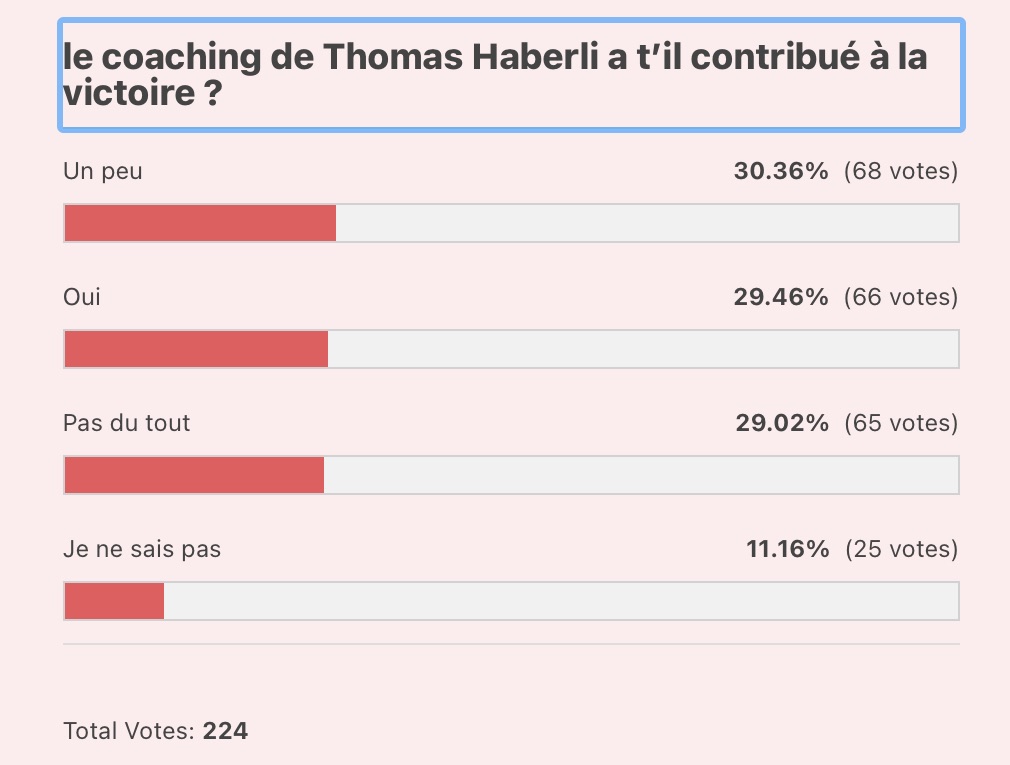The height and width of the screenshot is (765, 1010).
Task: Click the red filled part of the "Pas du tout" bar
Action: point(194,475)
